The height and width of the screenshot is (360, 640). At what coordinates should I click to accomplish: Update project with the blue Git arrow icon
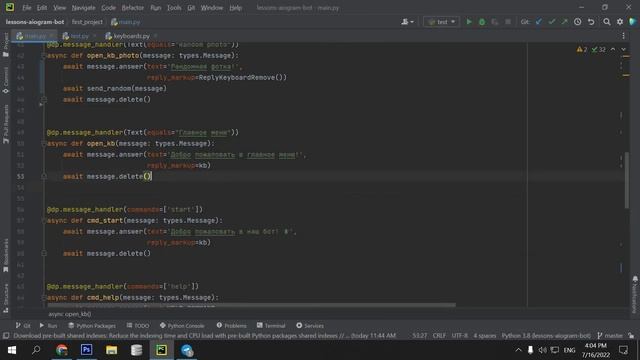pos(539,22)
